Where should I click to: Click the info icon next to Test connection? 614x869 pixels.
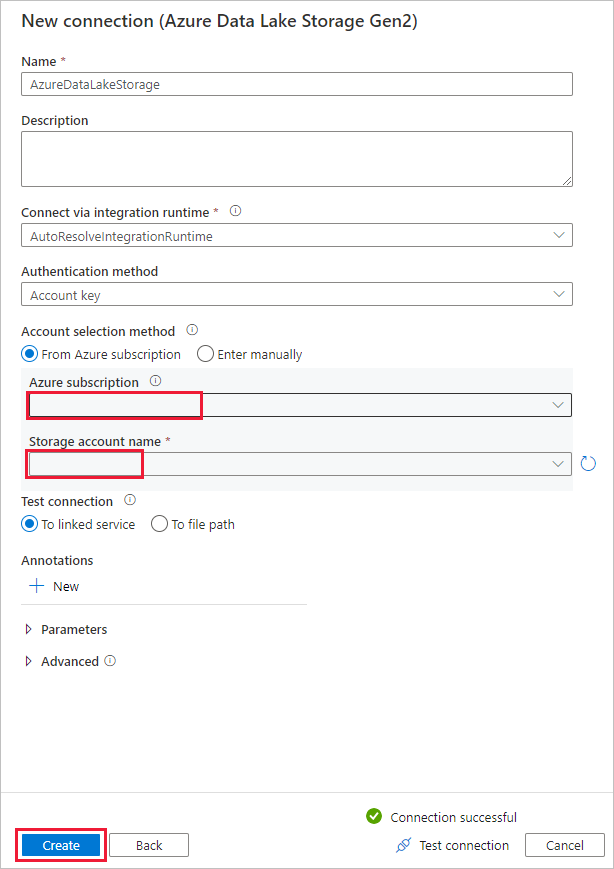(130, 500)
